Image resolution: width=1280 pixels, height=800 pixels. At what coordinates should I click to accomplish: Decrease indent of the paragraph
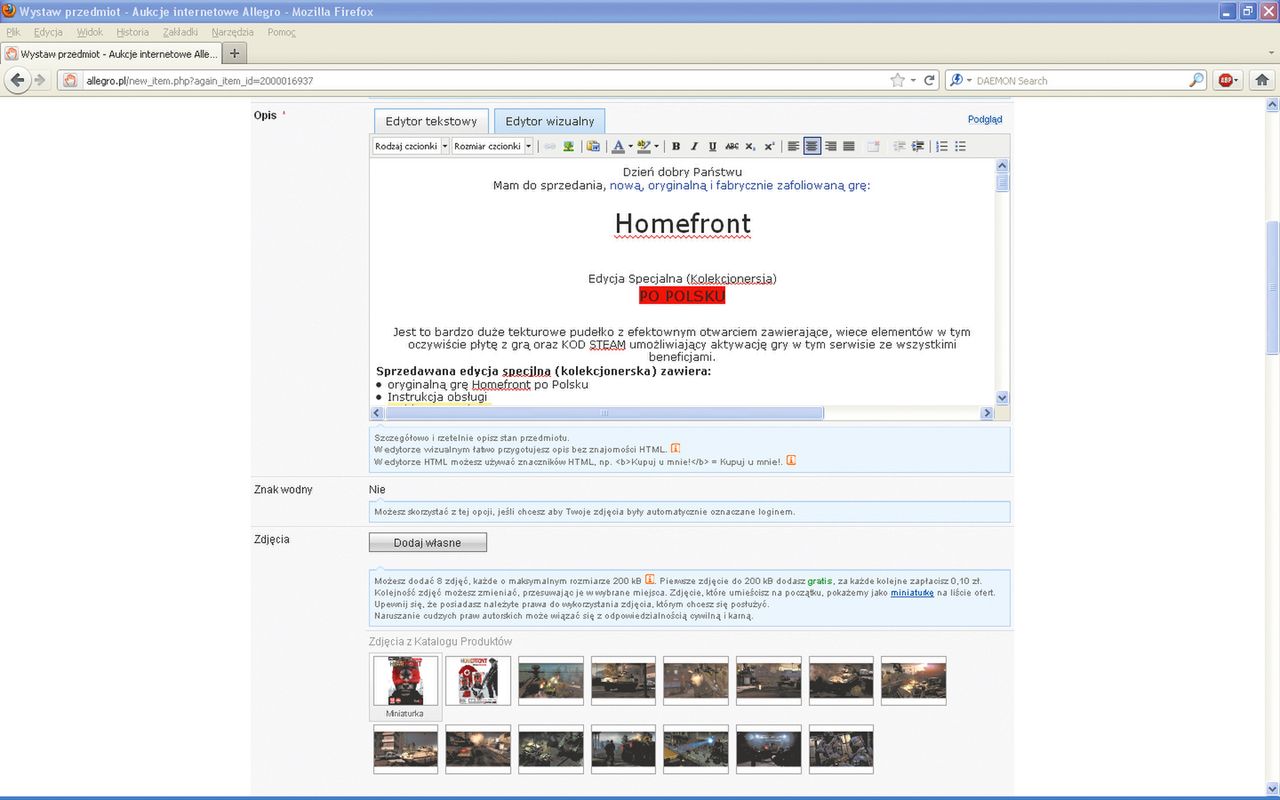coord(899,146)
